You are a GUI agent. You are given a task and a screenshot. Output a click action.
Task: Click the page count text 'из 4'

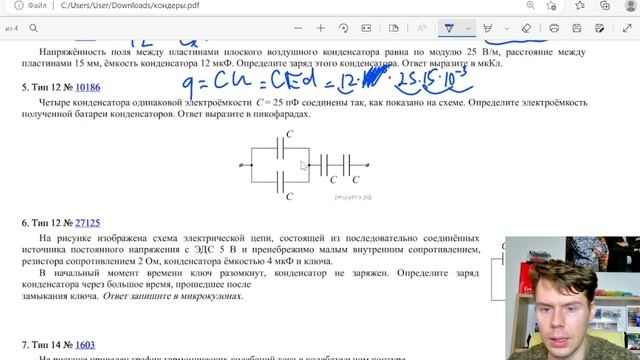click(12, 29)
